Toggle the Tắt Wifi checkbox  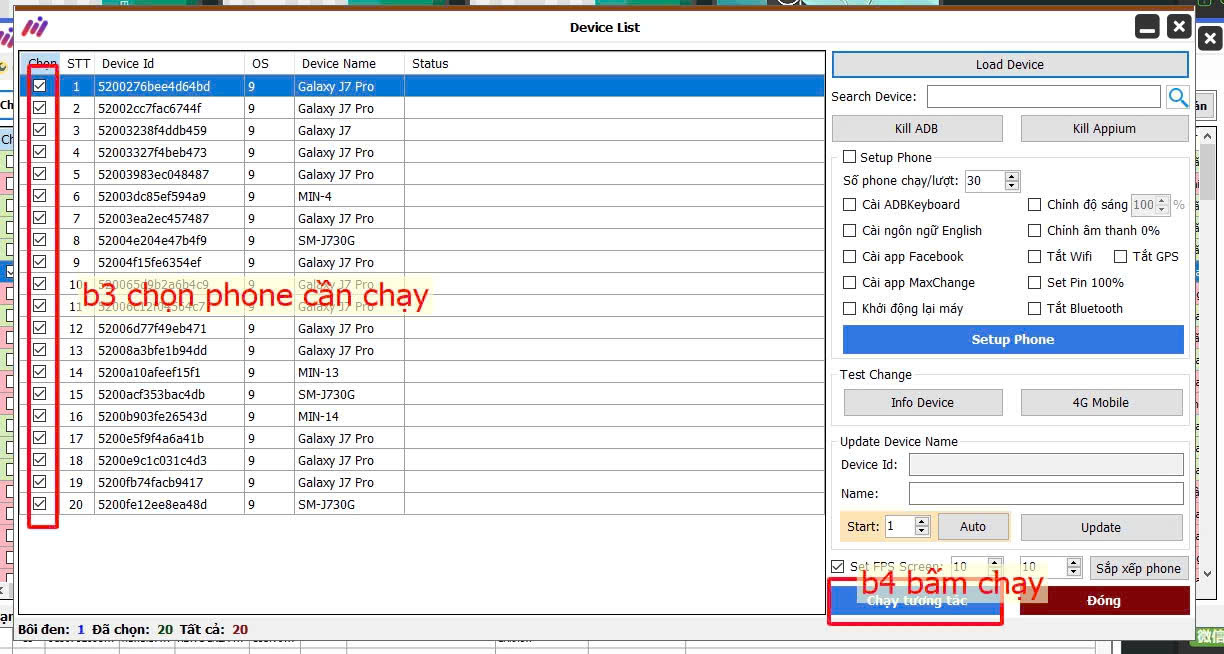click(1035, 257)
